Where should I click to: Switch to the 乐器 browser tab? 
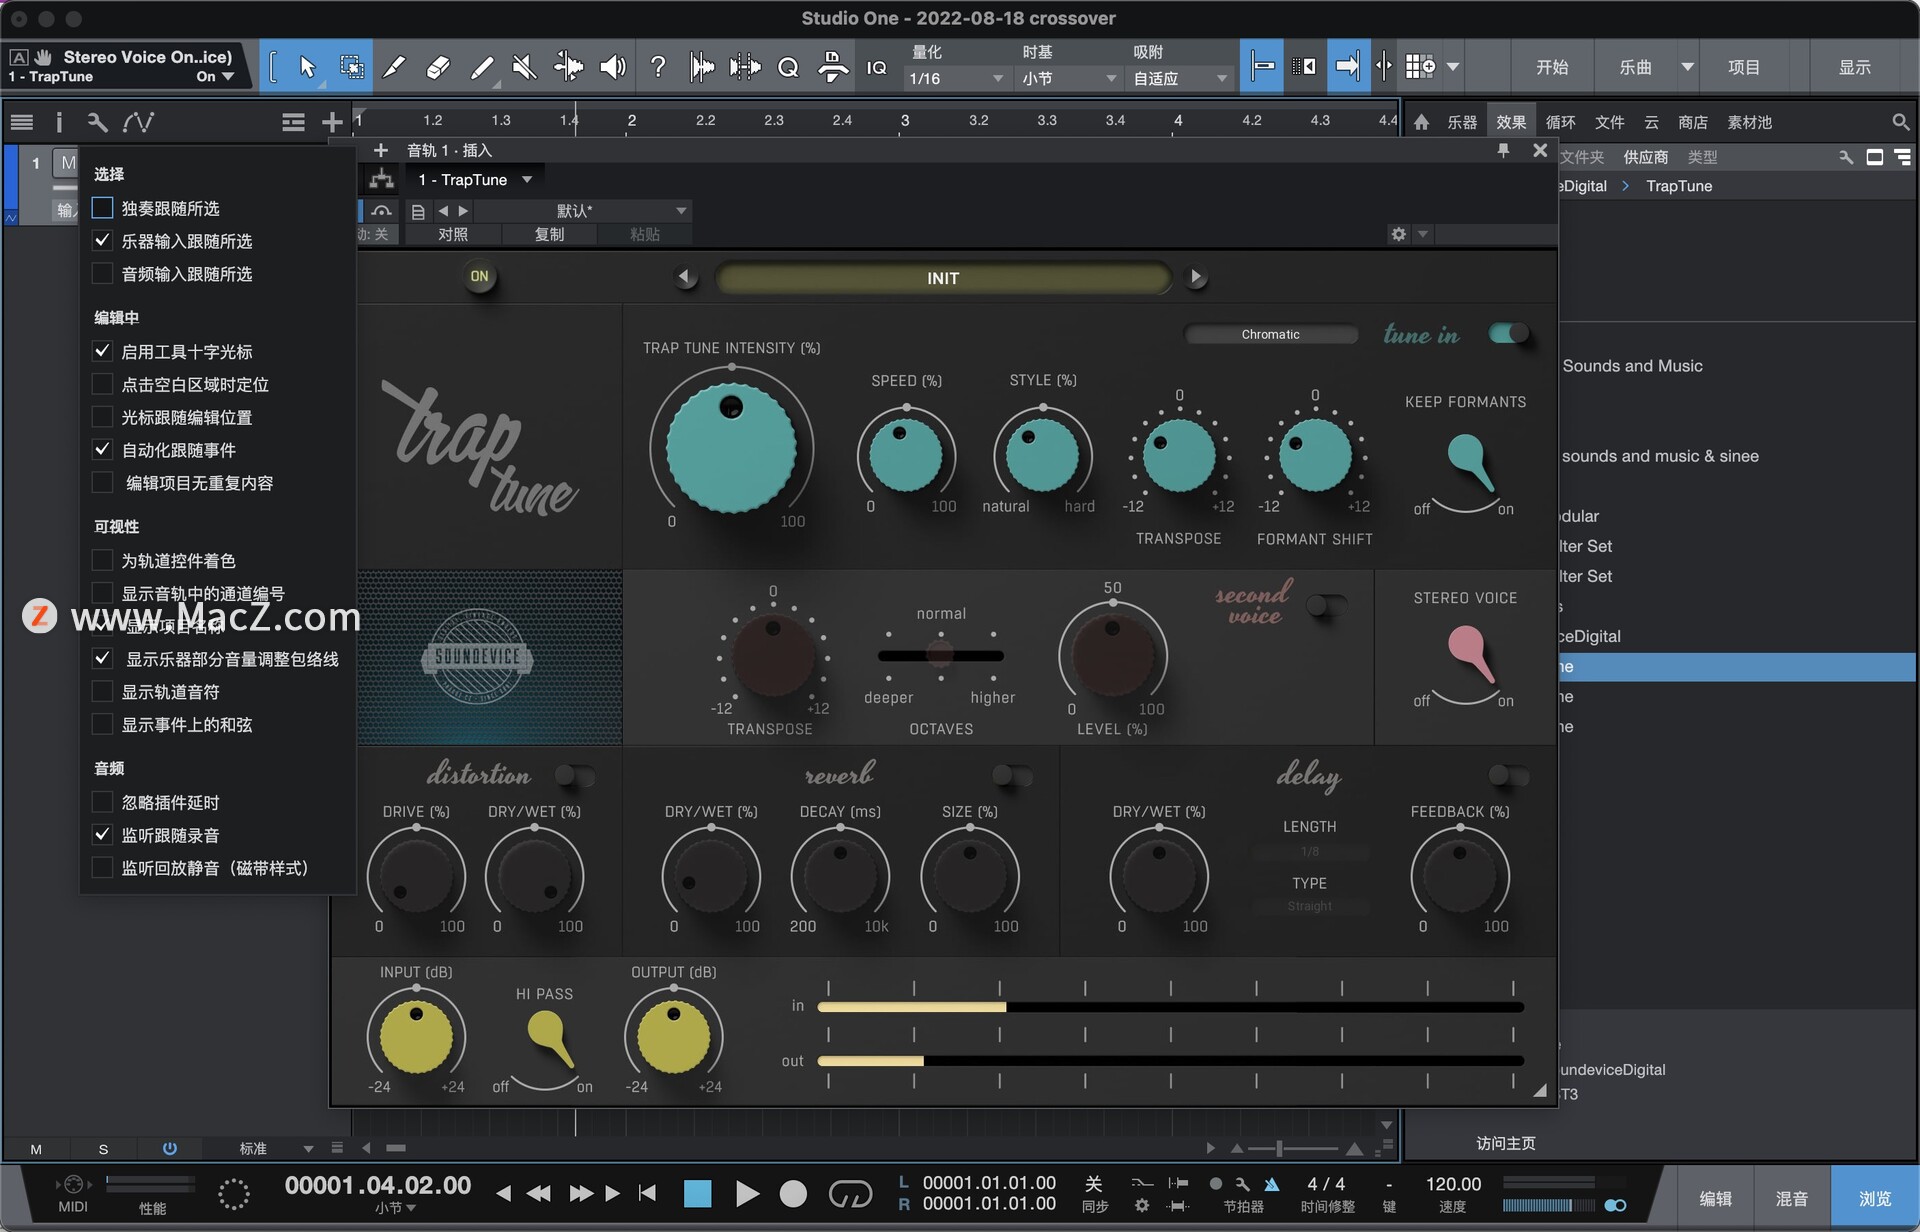(1462, 122)
